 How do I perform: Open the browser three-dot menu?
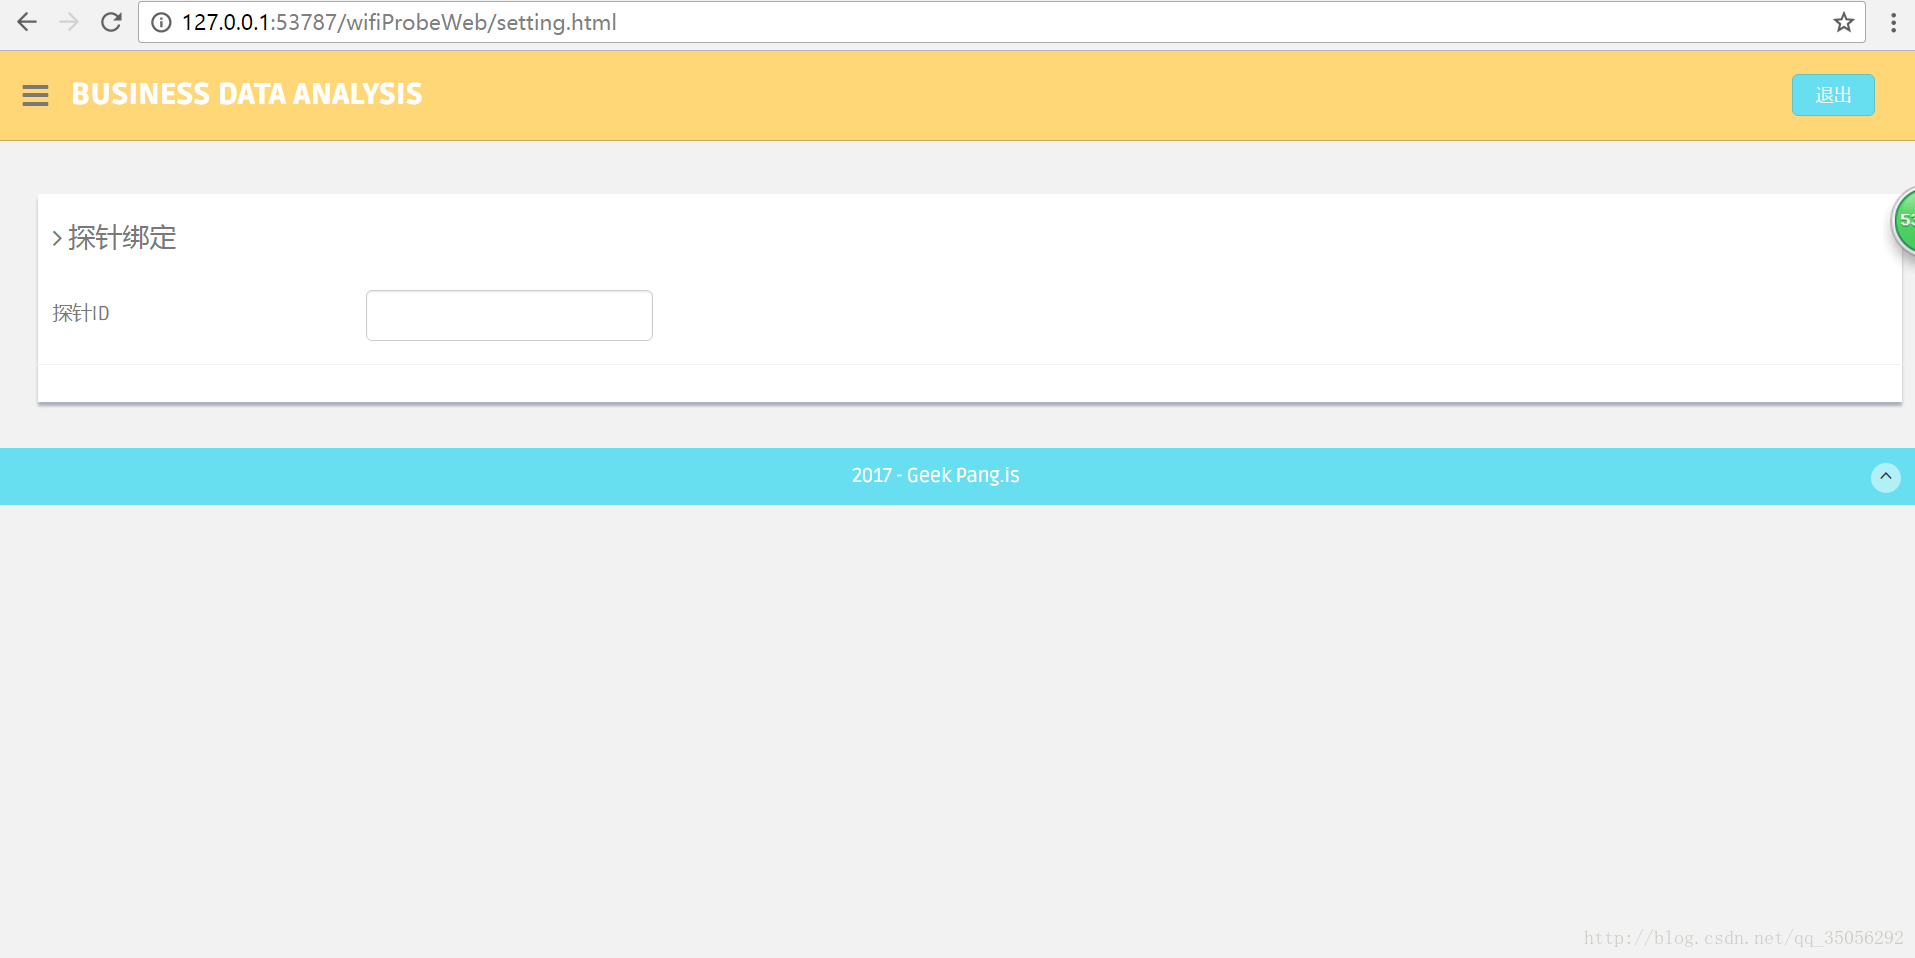point(1893,22)
